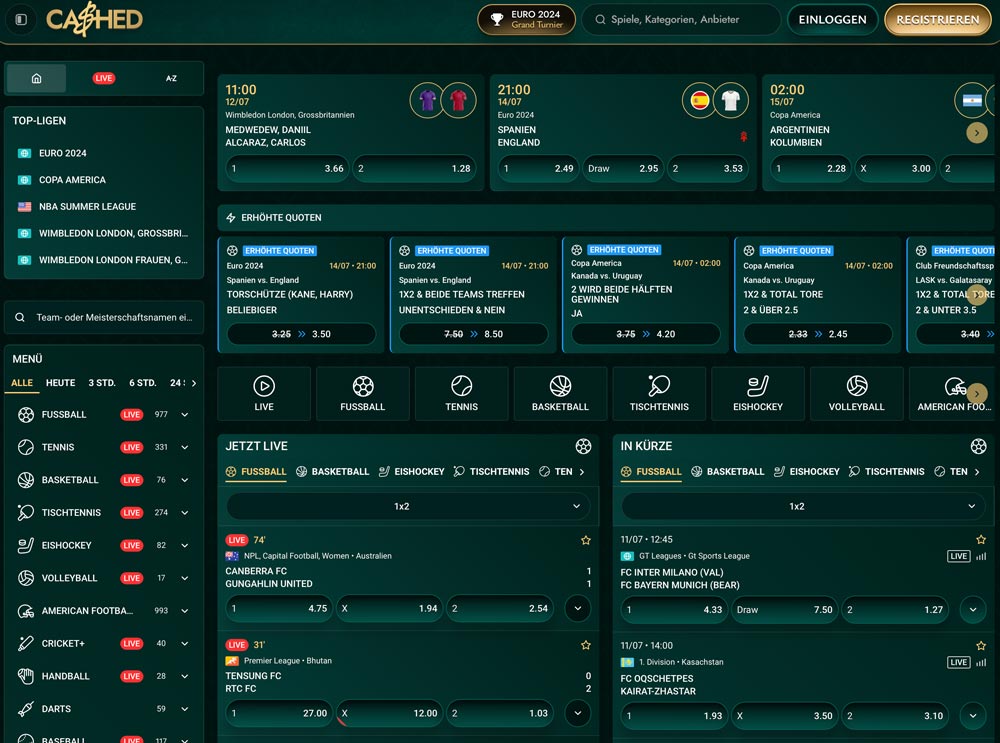Select the HEUTE time filter tab

coord(61,383)
